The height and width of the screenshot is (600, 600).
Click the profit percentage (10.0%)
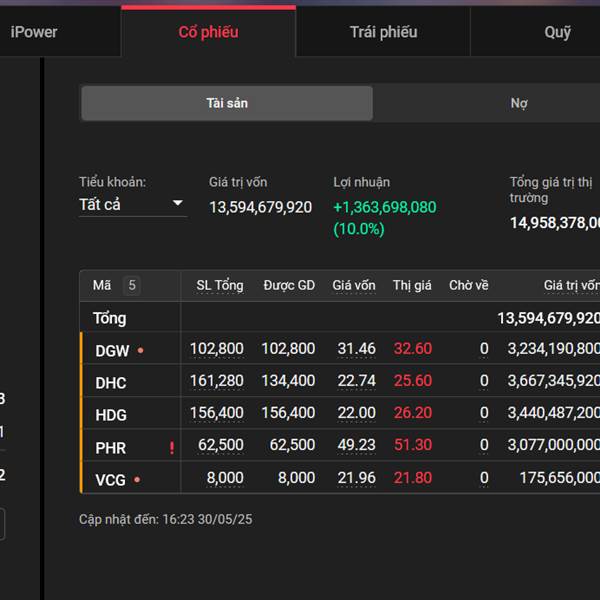(359, 229)
